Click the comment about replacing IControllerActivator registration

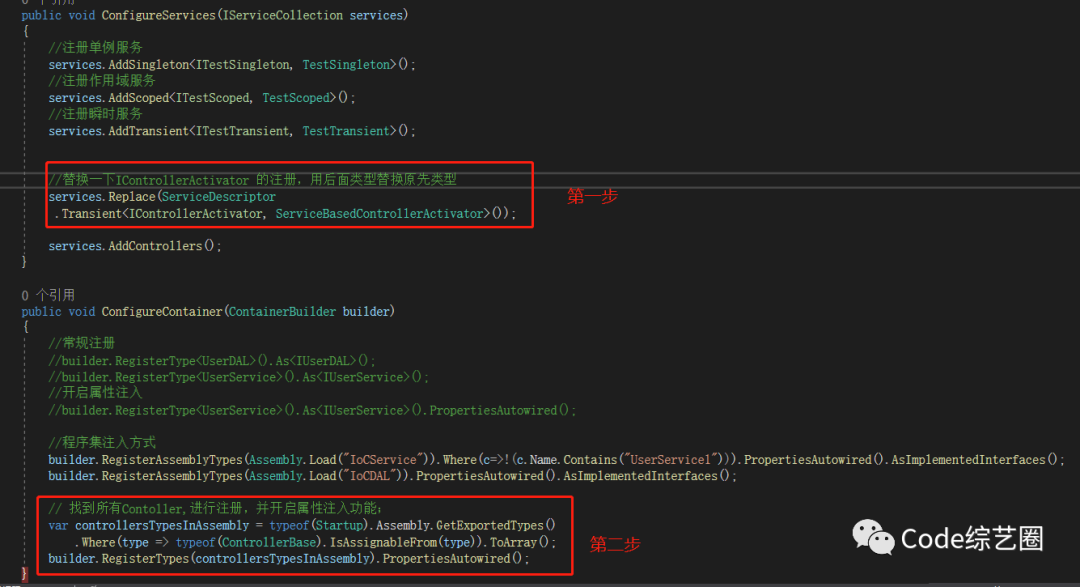click(x=252, y=180)
